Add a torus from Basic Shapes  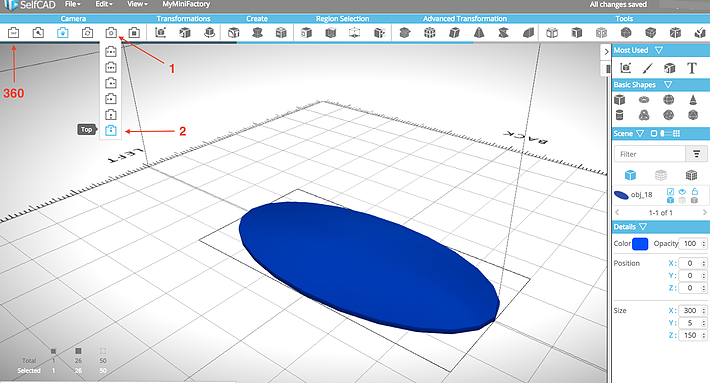(x=643, y=100)
